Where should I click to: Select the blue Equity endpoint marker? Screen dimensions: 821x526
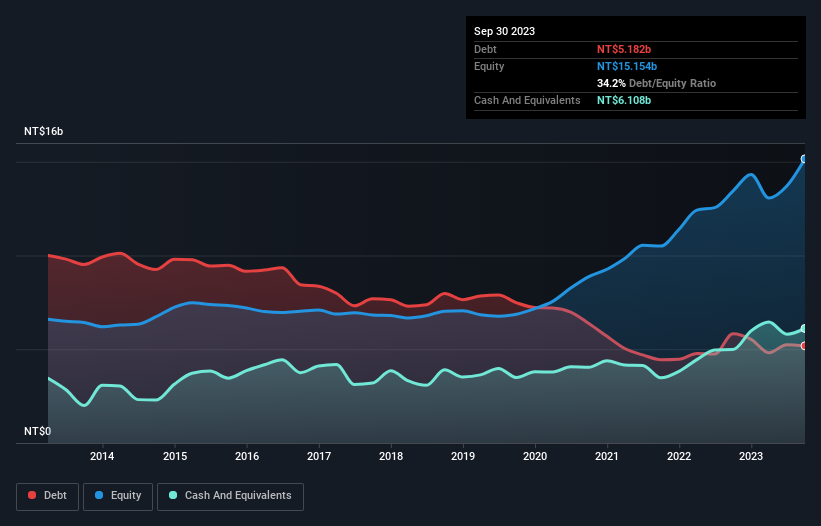[804, 159]
